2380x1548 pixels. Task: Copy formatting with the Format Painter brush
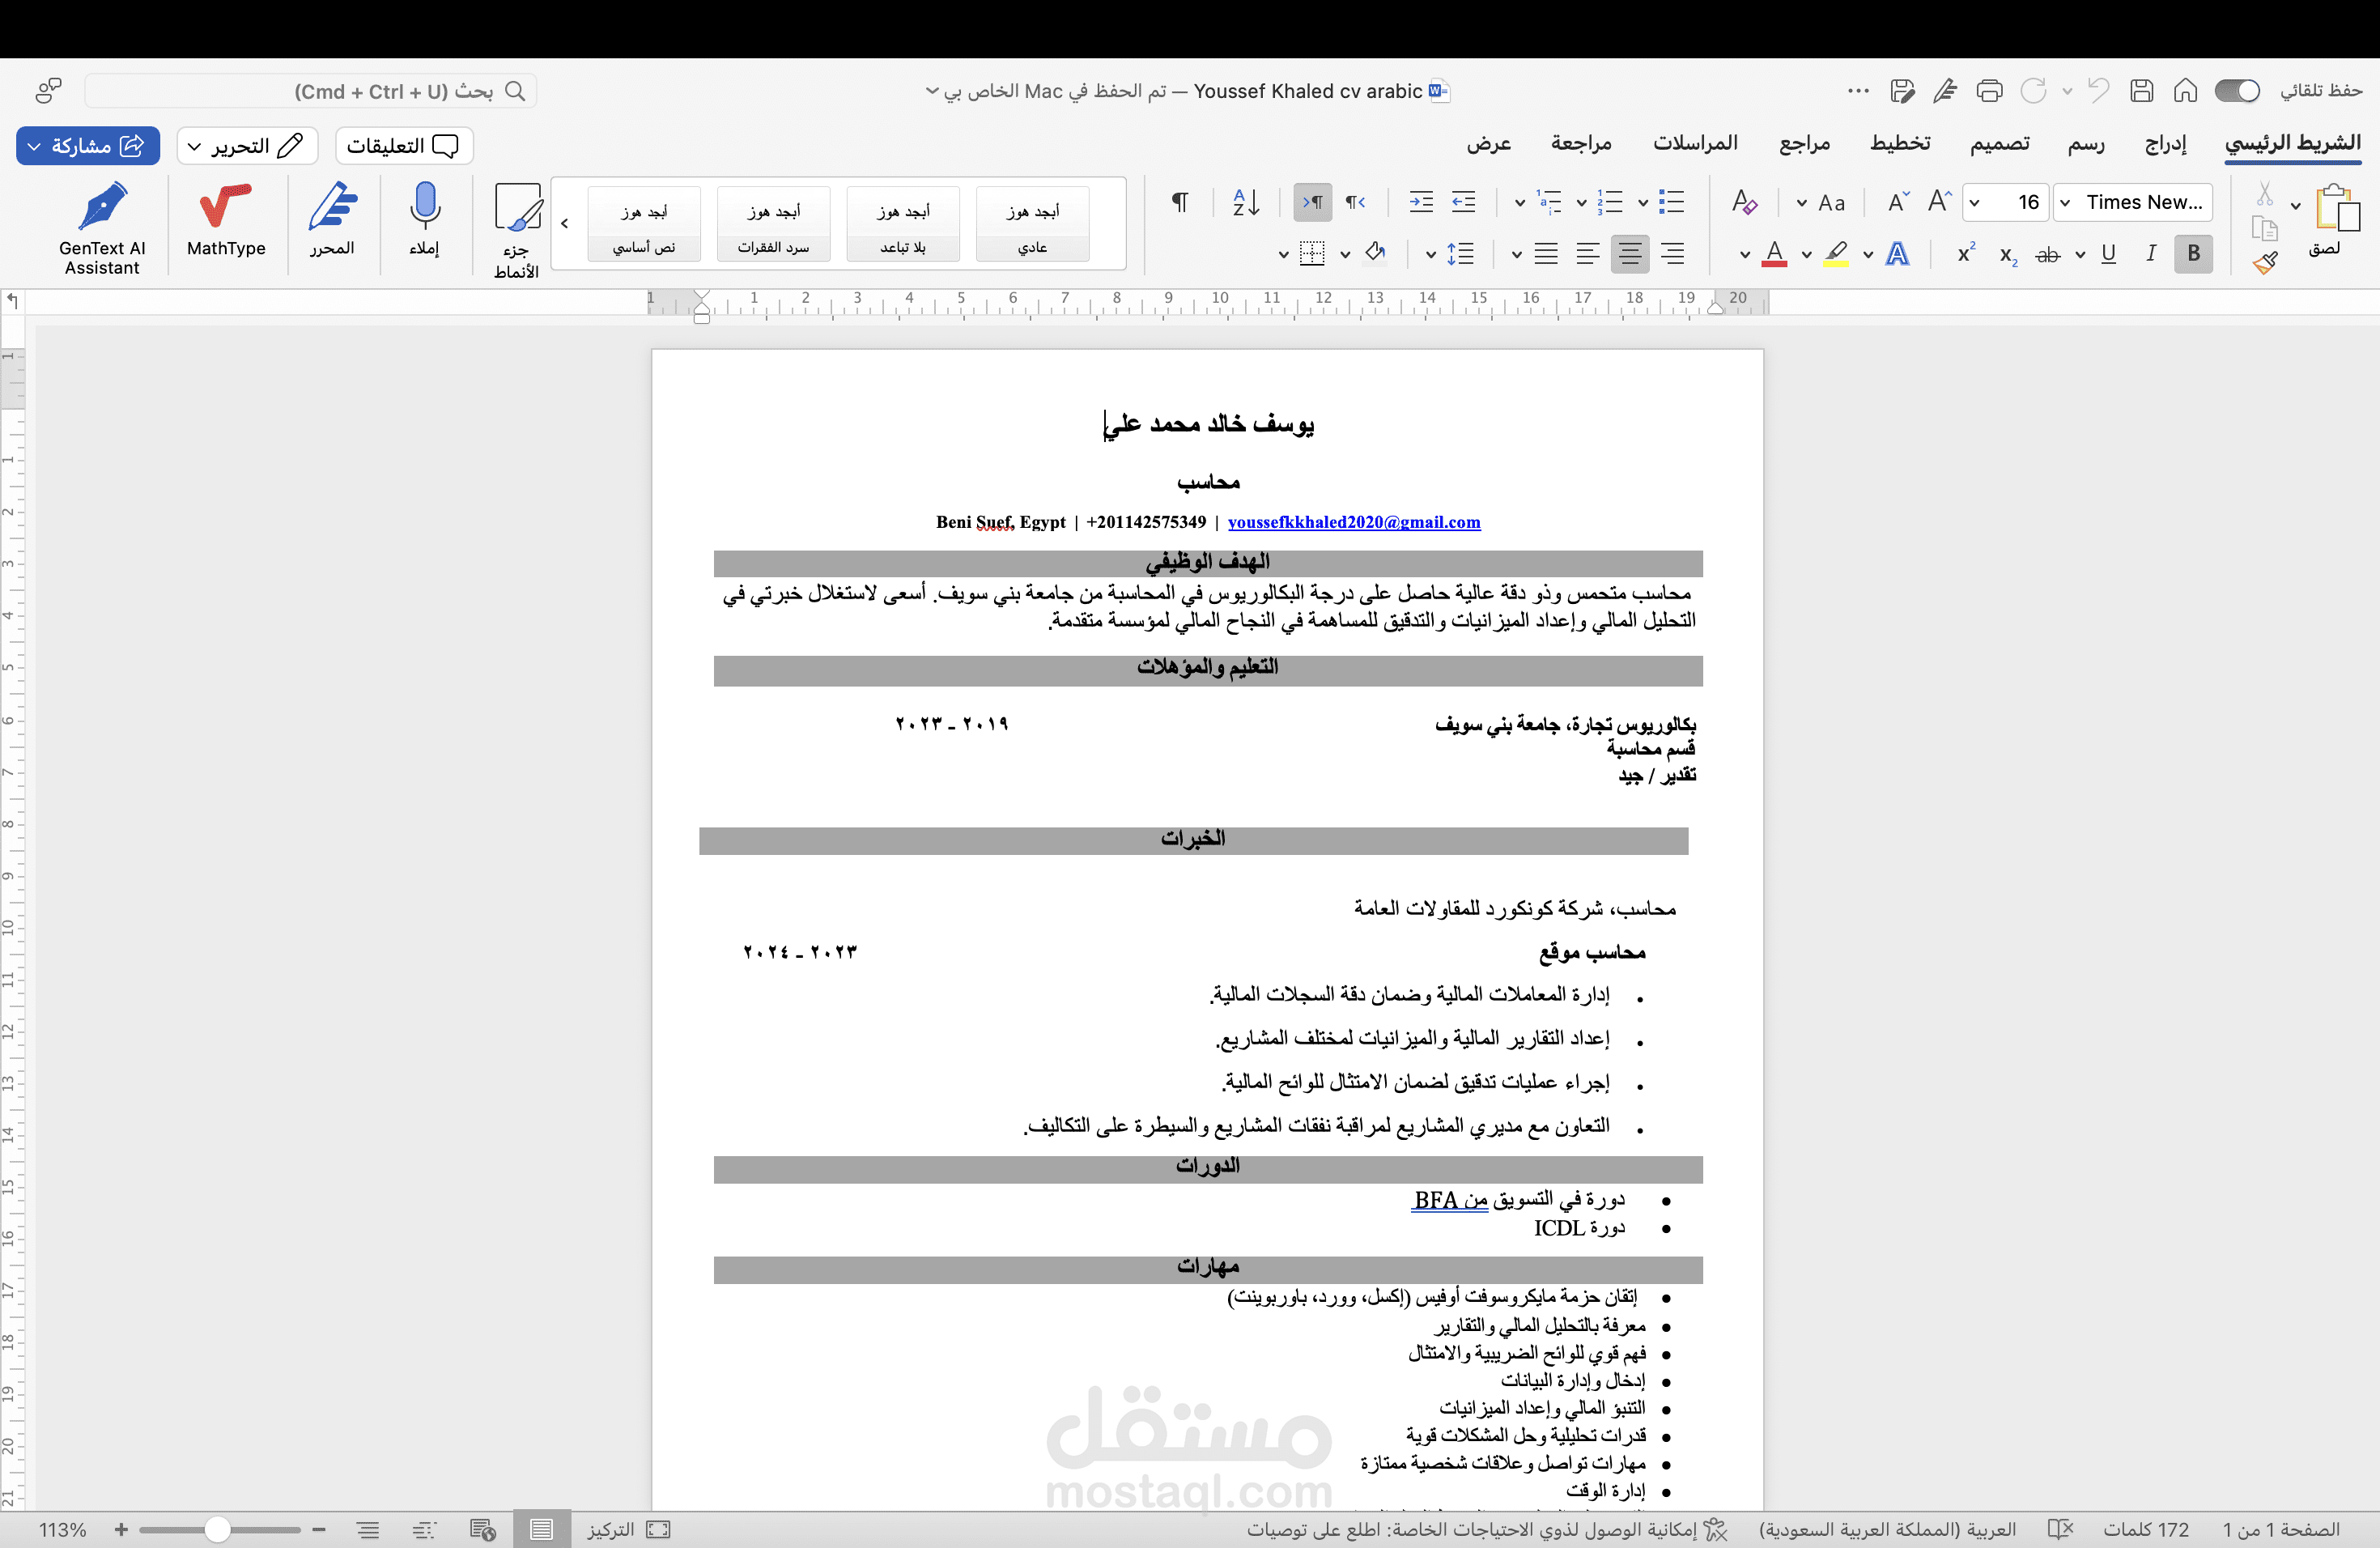click(2265, 263)
